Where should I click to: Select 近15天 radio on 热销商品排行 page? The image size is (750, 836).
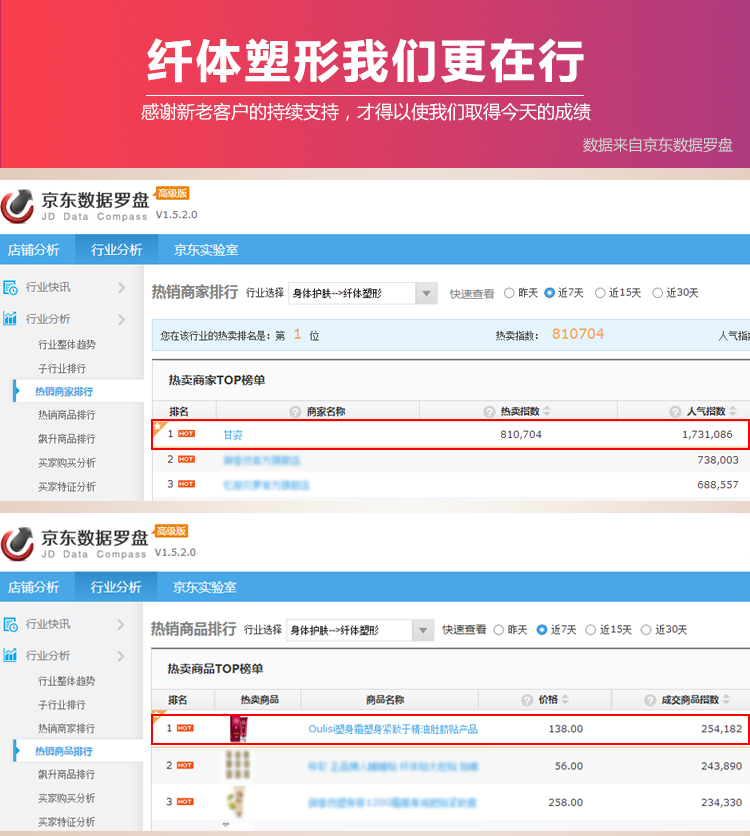pyautogui.click(x=591, y=630)
